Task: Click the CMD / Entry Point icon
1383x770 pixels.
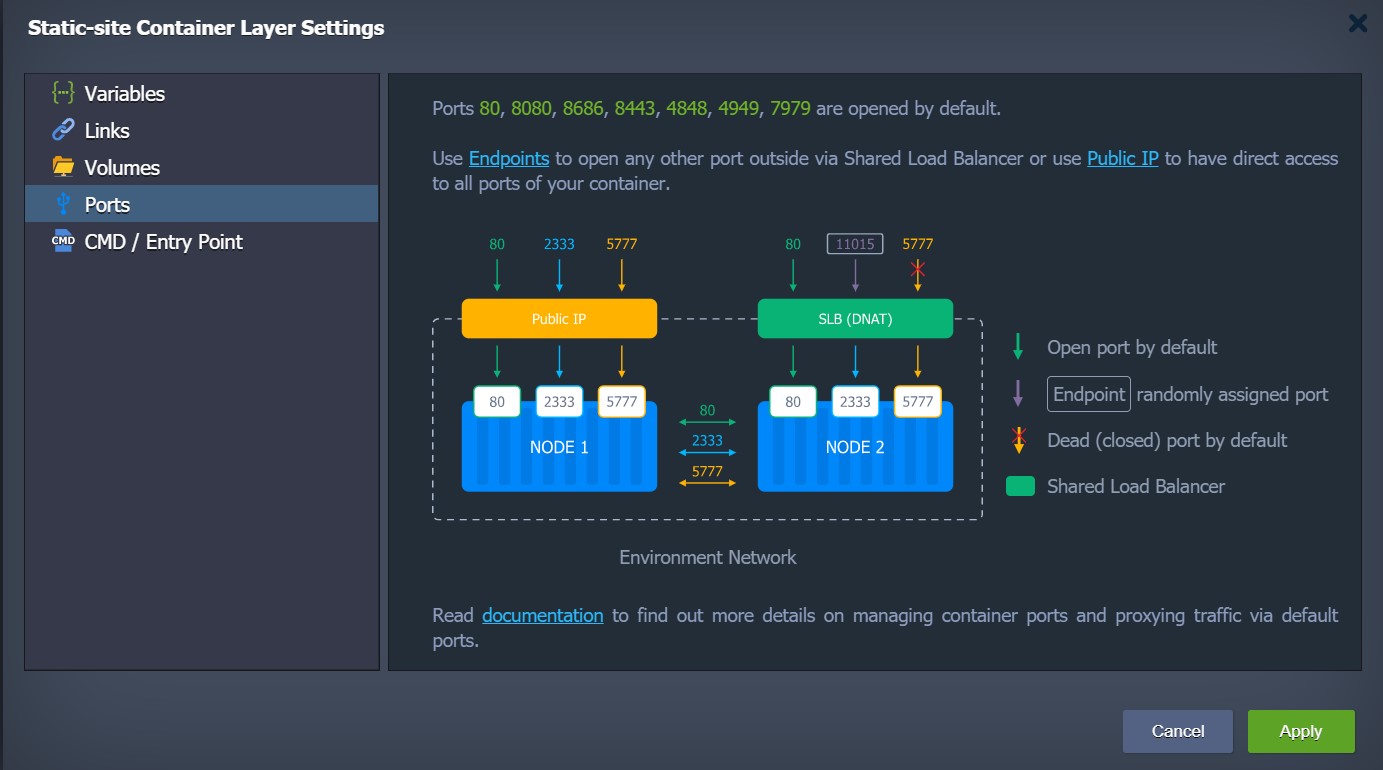Action: tap(63, 241)
